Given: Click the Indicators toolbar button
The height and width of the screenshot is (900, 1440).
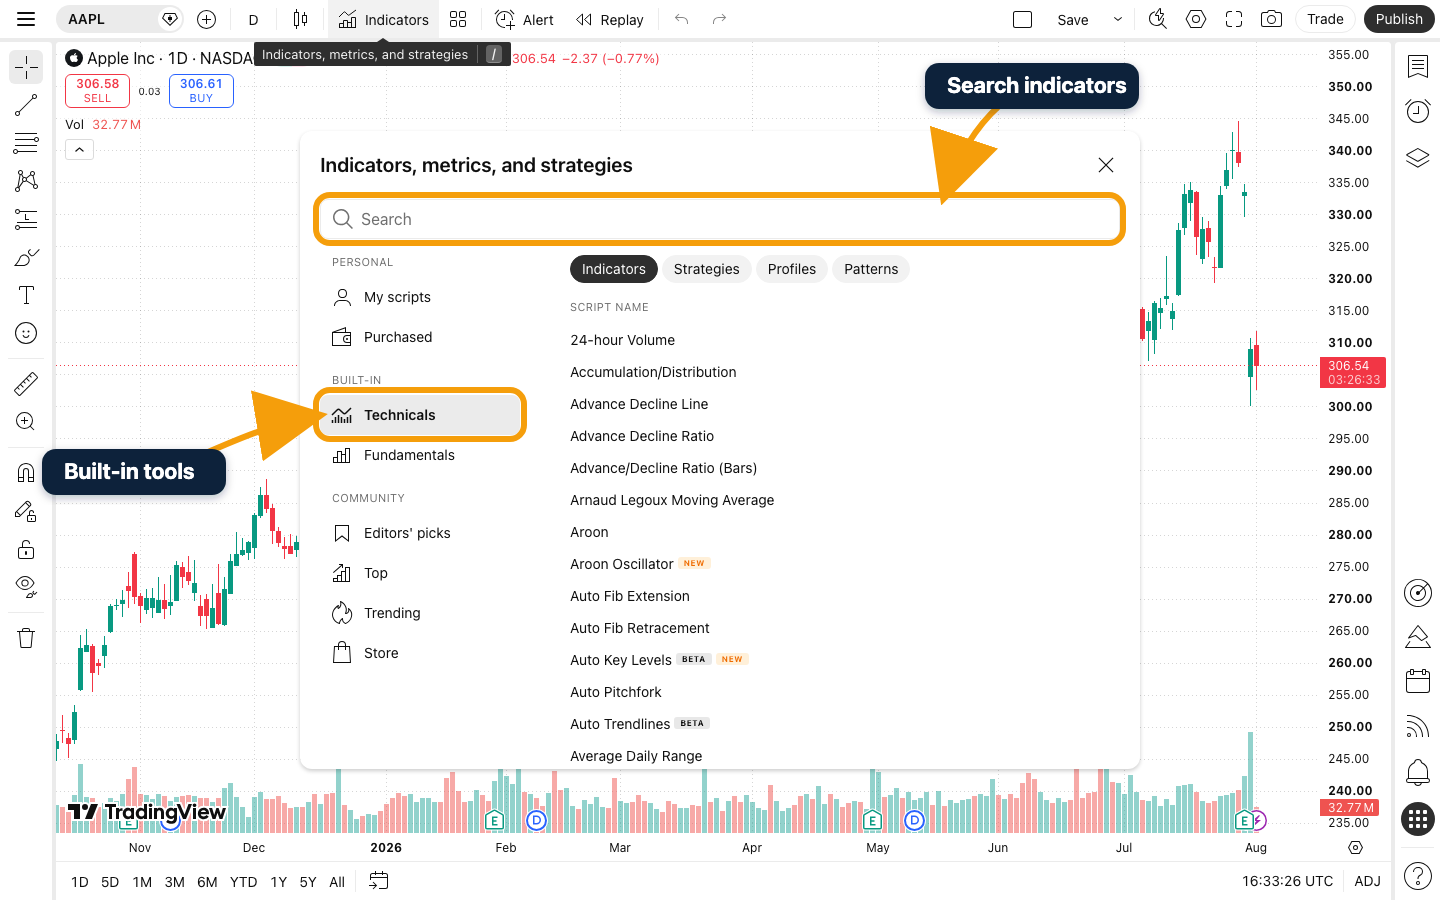Looking at the screenshot, I should coord(383,19).
